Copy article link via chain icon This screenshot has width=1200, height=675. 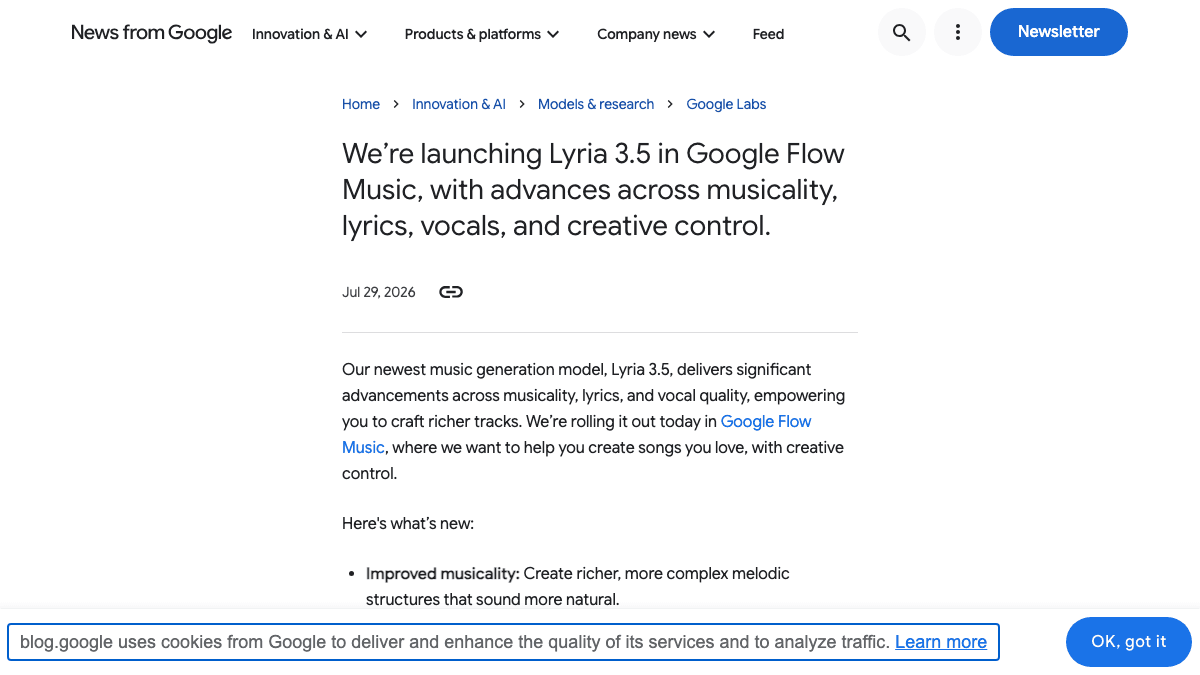[x=451, y=292]
